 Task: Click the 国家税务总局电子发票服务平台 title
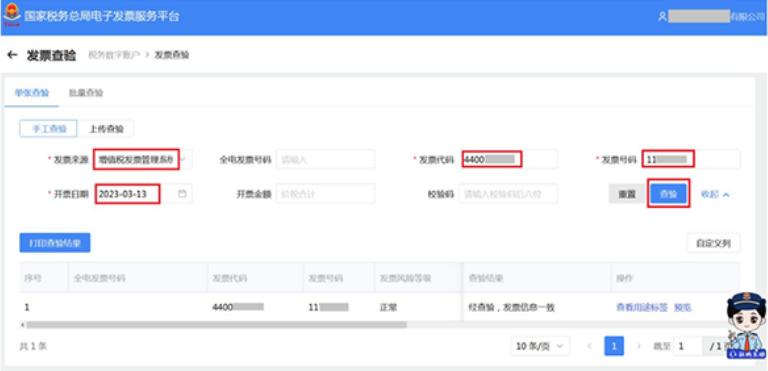[x=102, y=16]
